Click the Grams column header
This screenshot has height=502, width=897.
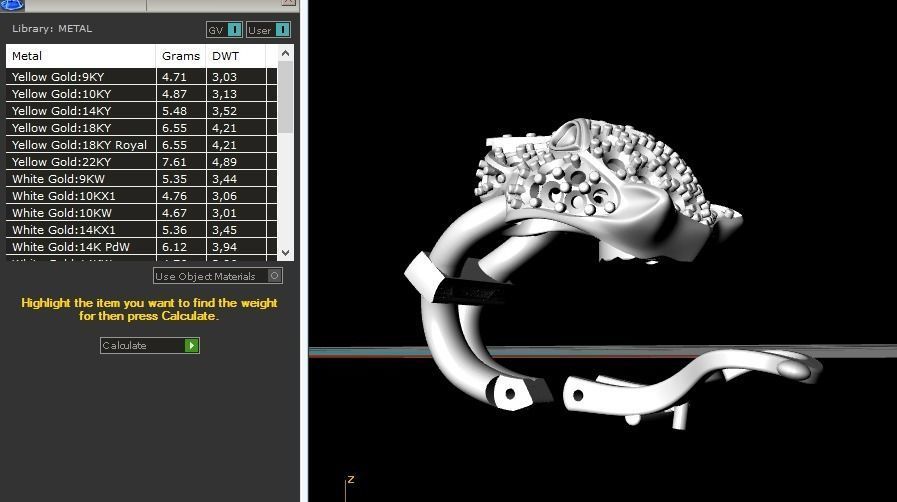click(180, 56)
